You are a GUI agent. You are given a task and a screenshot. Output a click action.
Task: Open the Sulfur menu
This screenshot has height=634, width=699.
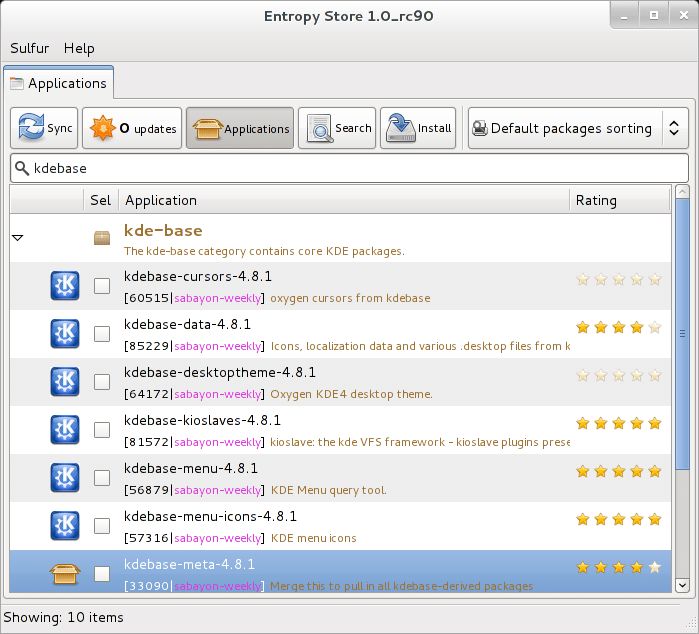click(30, 48)
